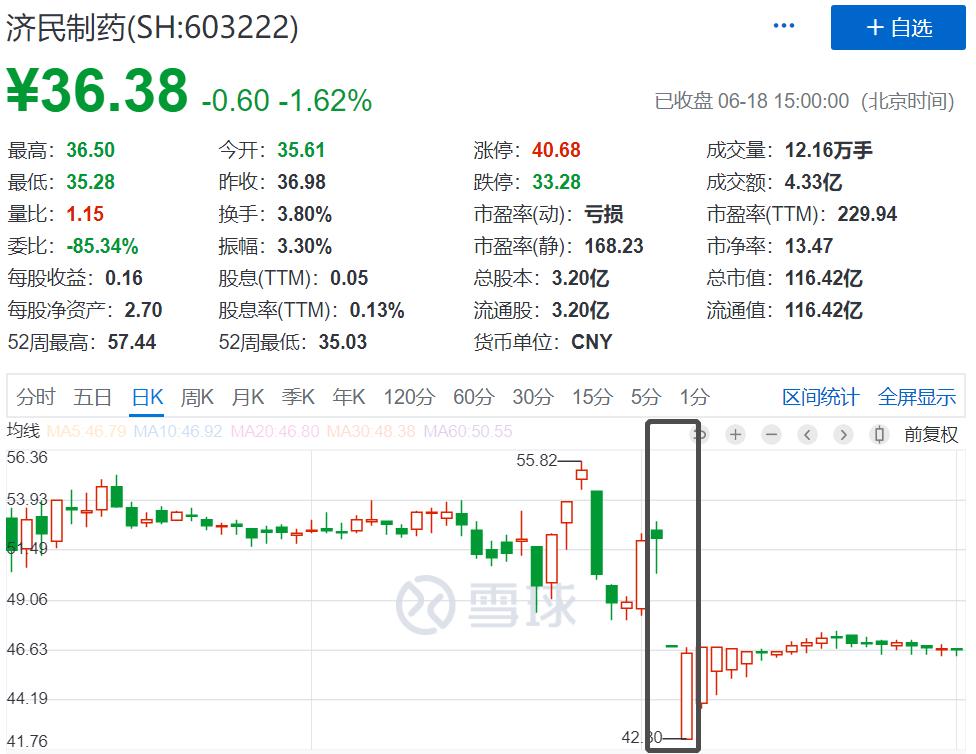Switch to the 周K weekly chart tab

tap(196, 396)
